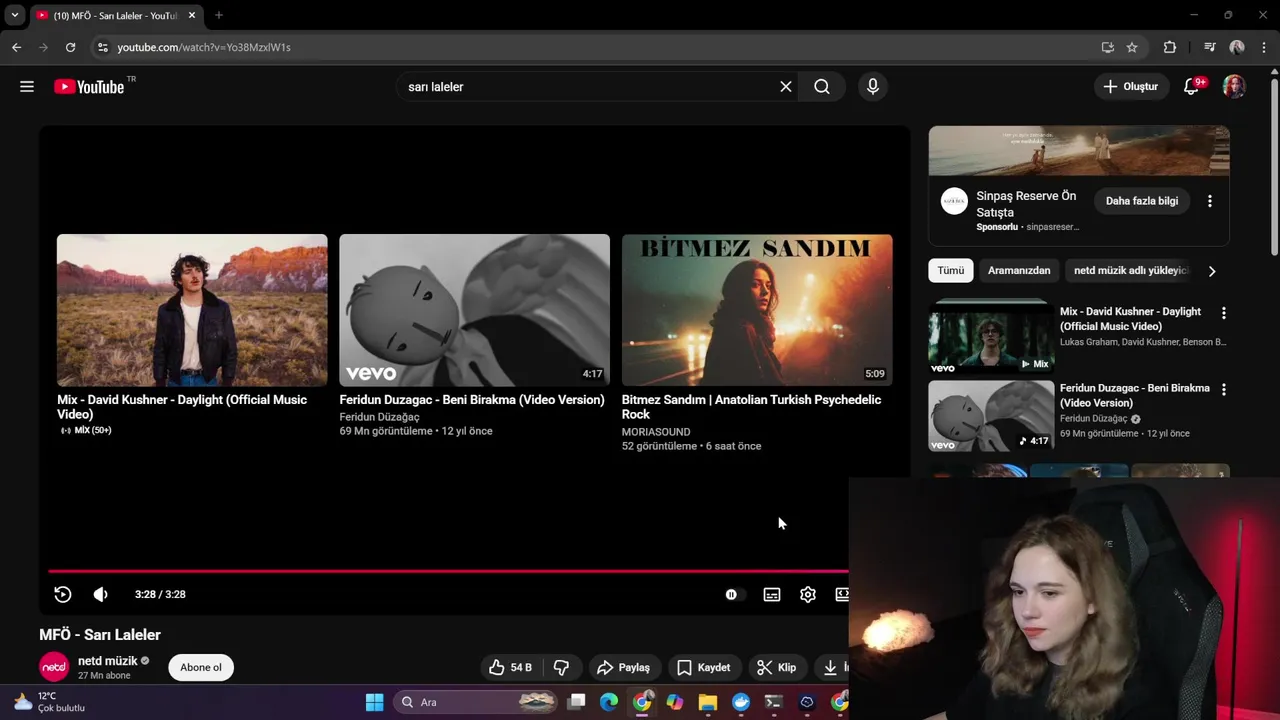Play the Bitmez Sandım end-screen thumbnail
Viewport: 1280px width, 720px height.
[x=757, y=310]
